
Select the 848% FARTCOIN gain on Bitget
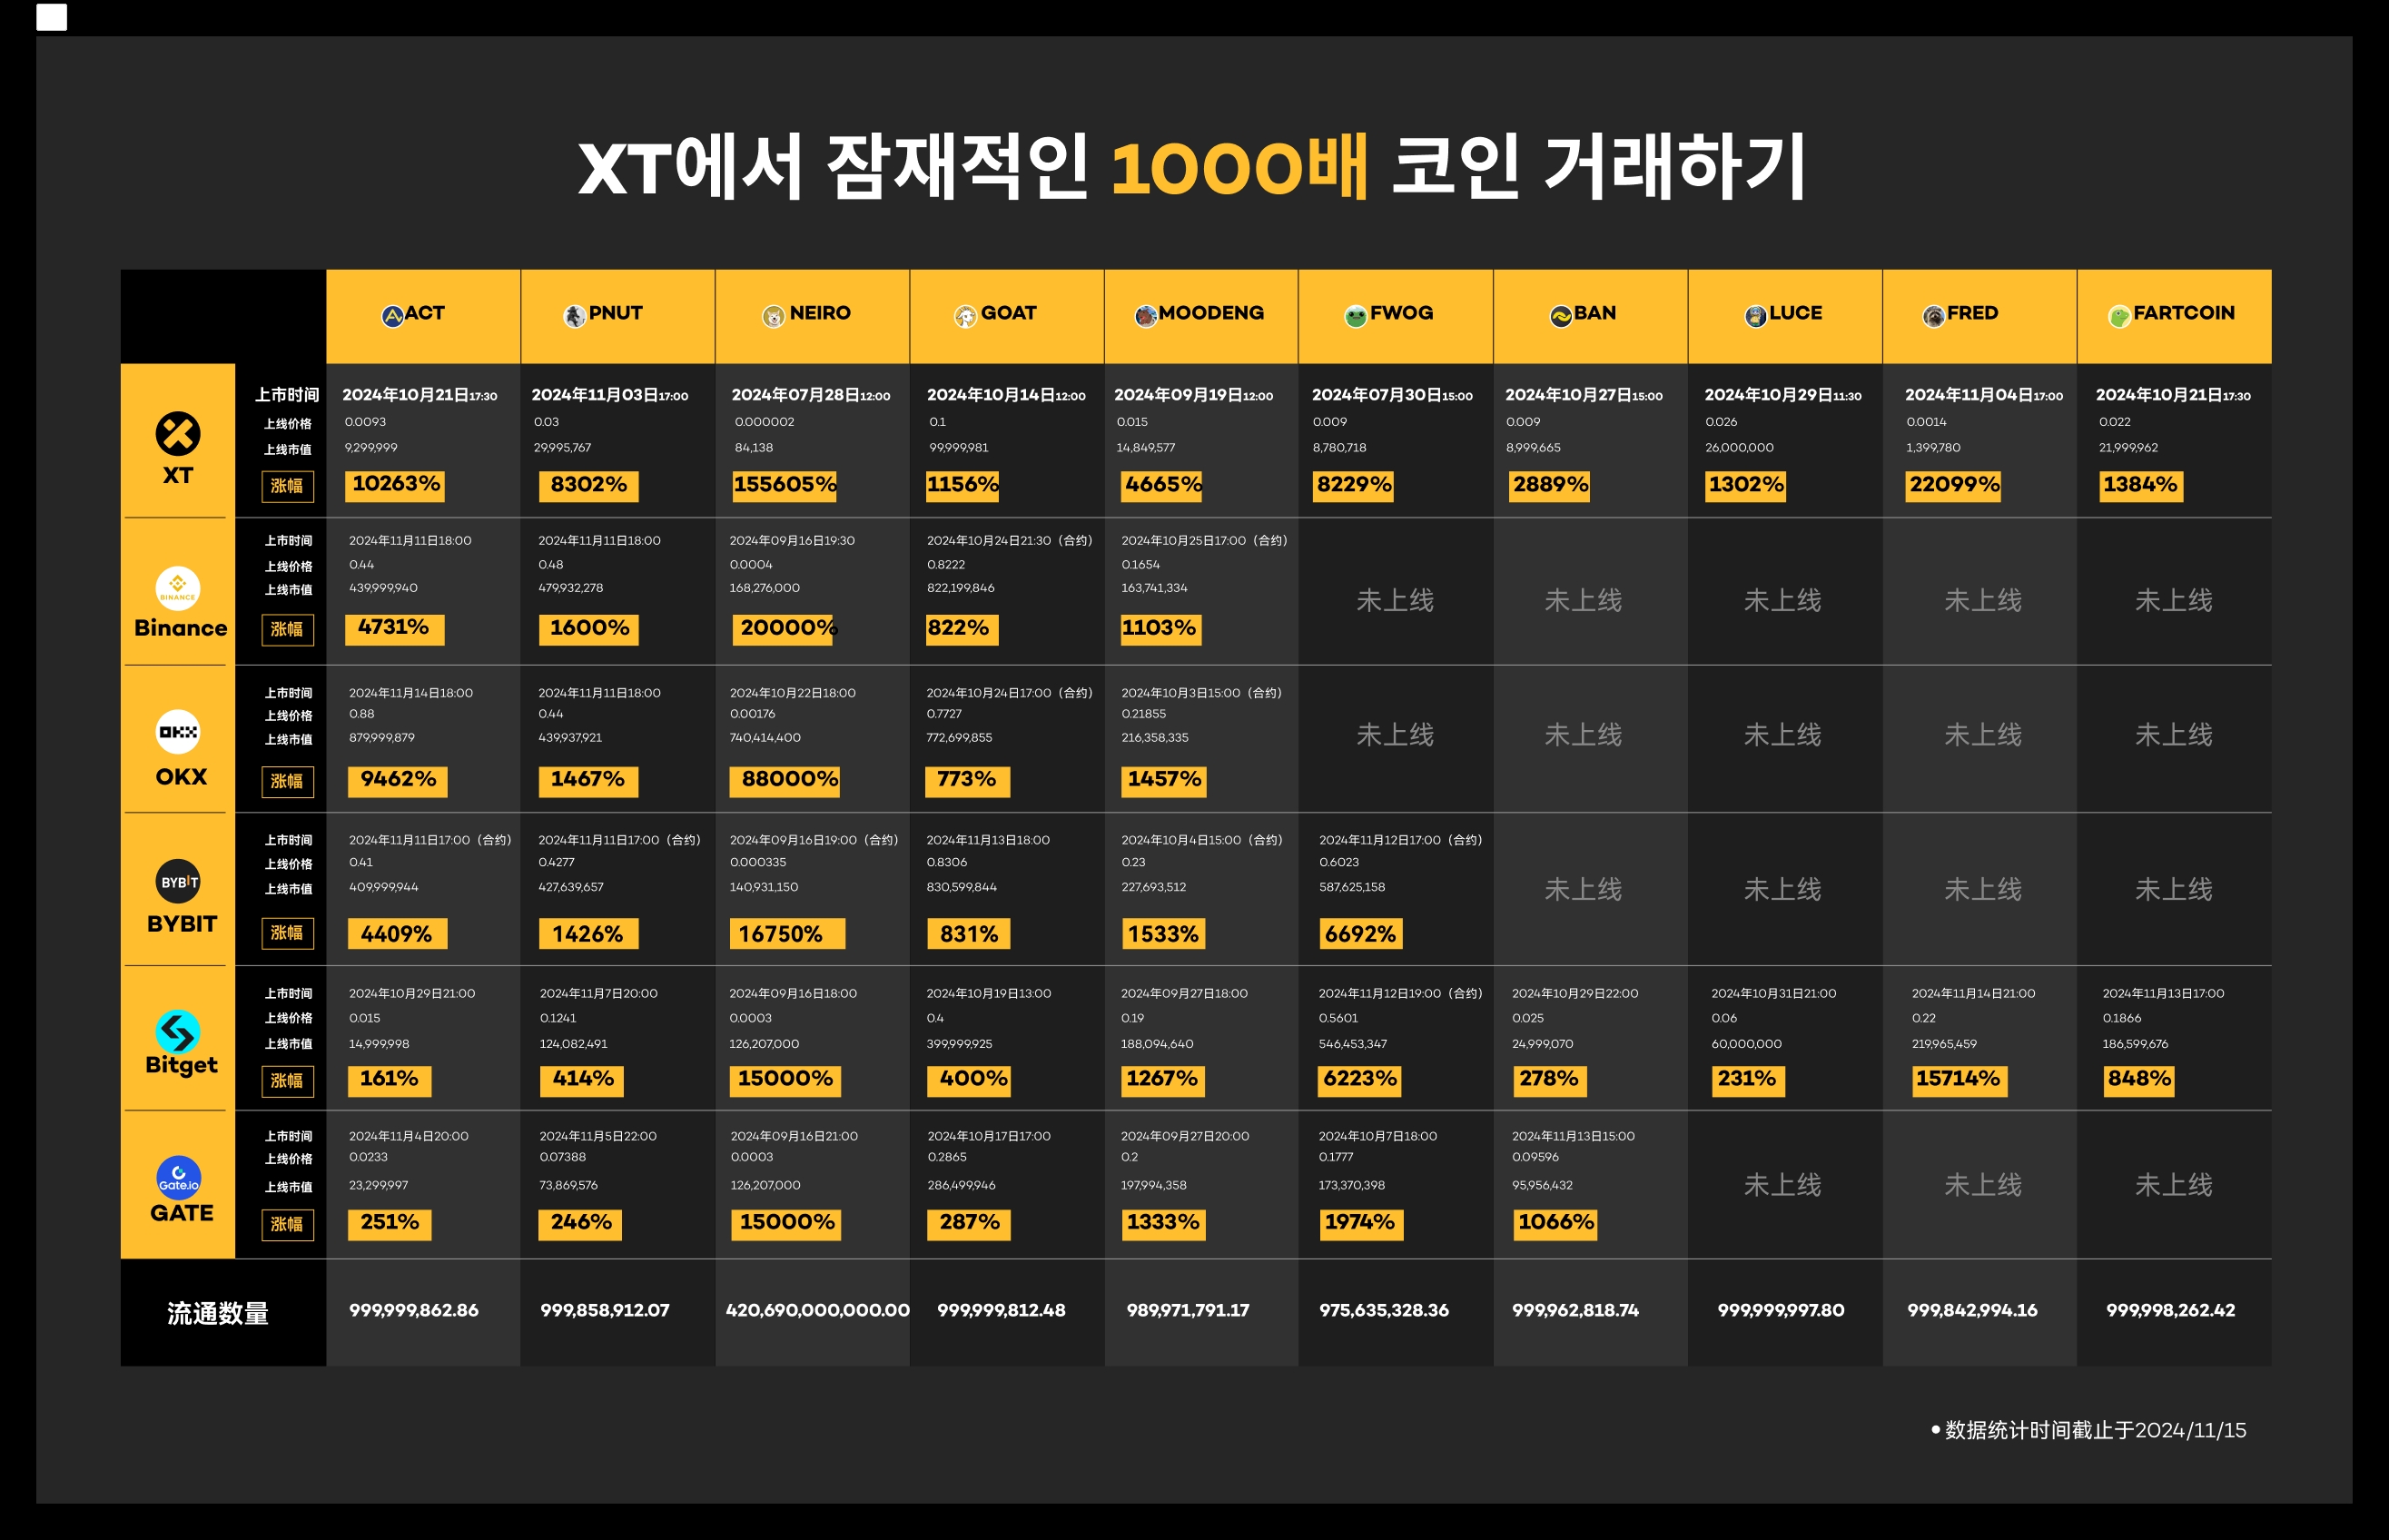pyautogui.click(x=2138, y=1080)
